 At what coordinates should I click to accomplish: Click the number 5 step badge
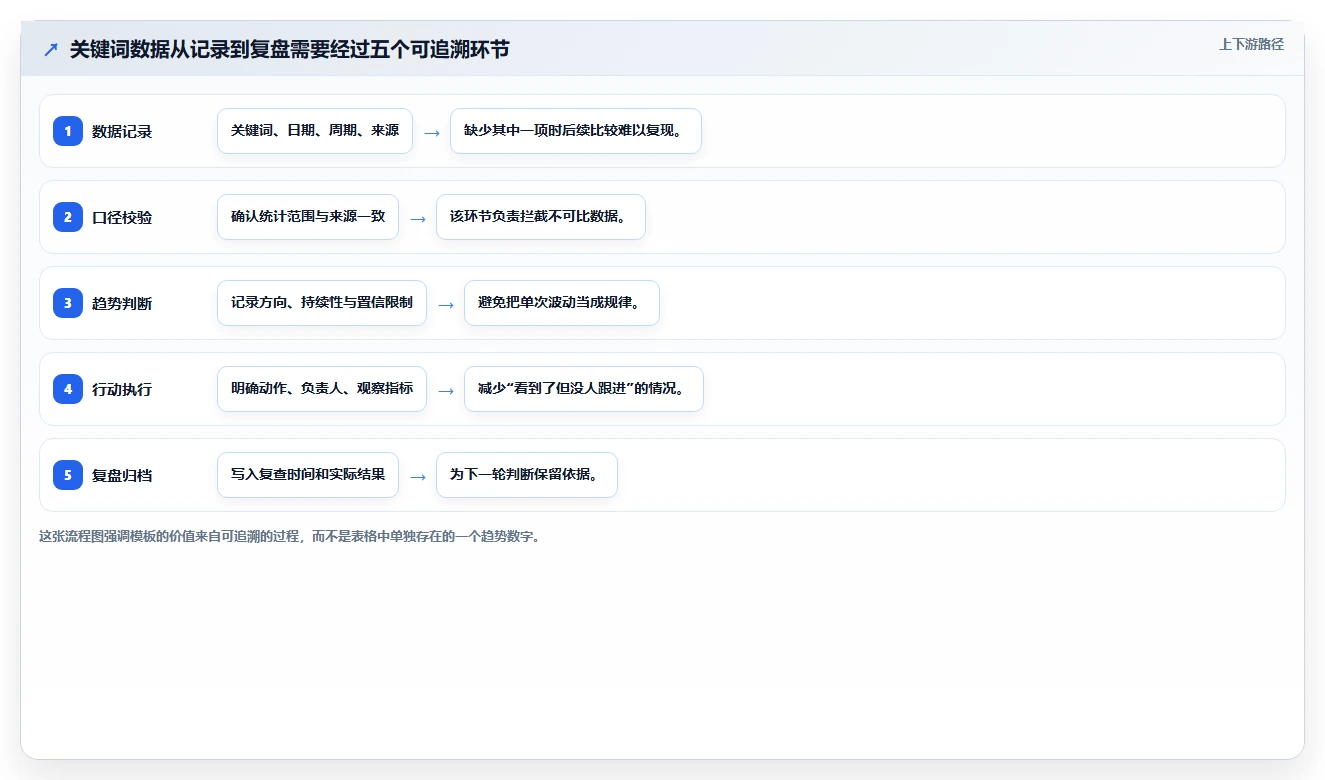coord(68,475)
